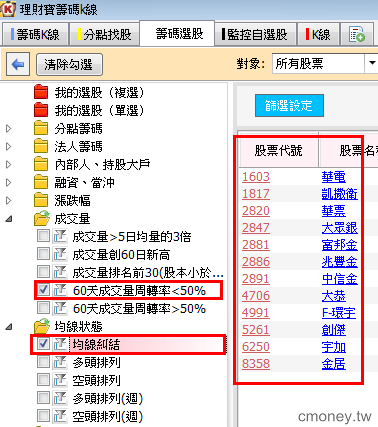Click the filter icon beside 空頭排列(週)
Image resolution: width=378 pixels, height=427 pixels.
point(60,416)
